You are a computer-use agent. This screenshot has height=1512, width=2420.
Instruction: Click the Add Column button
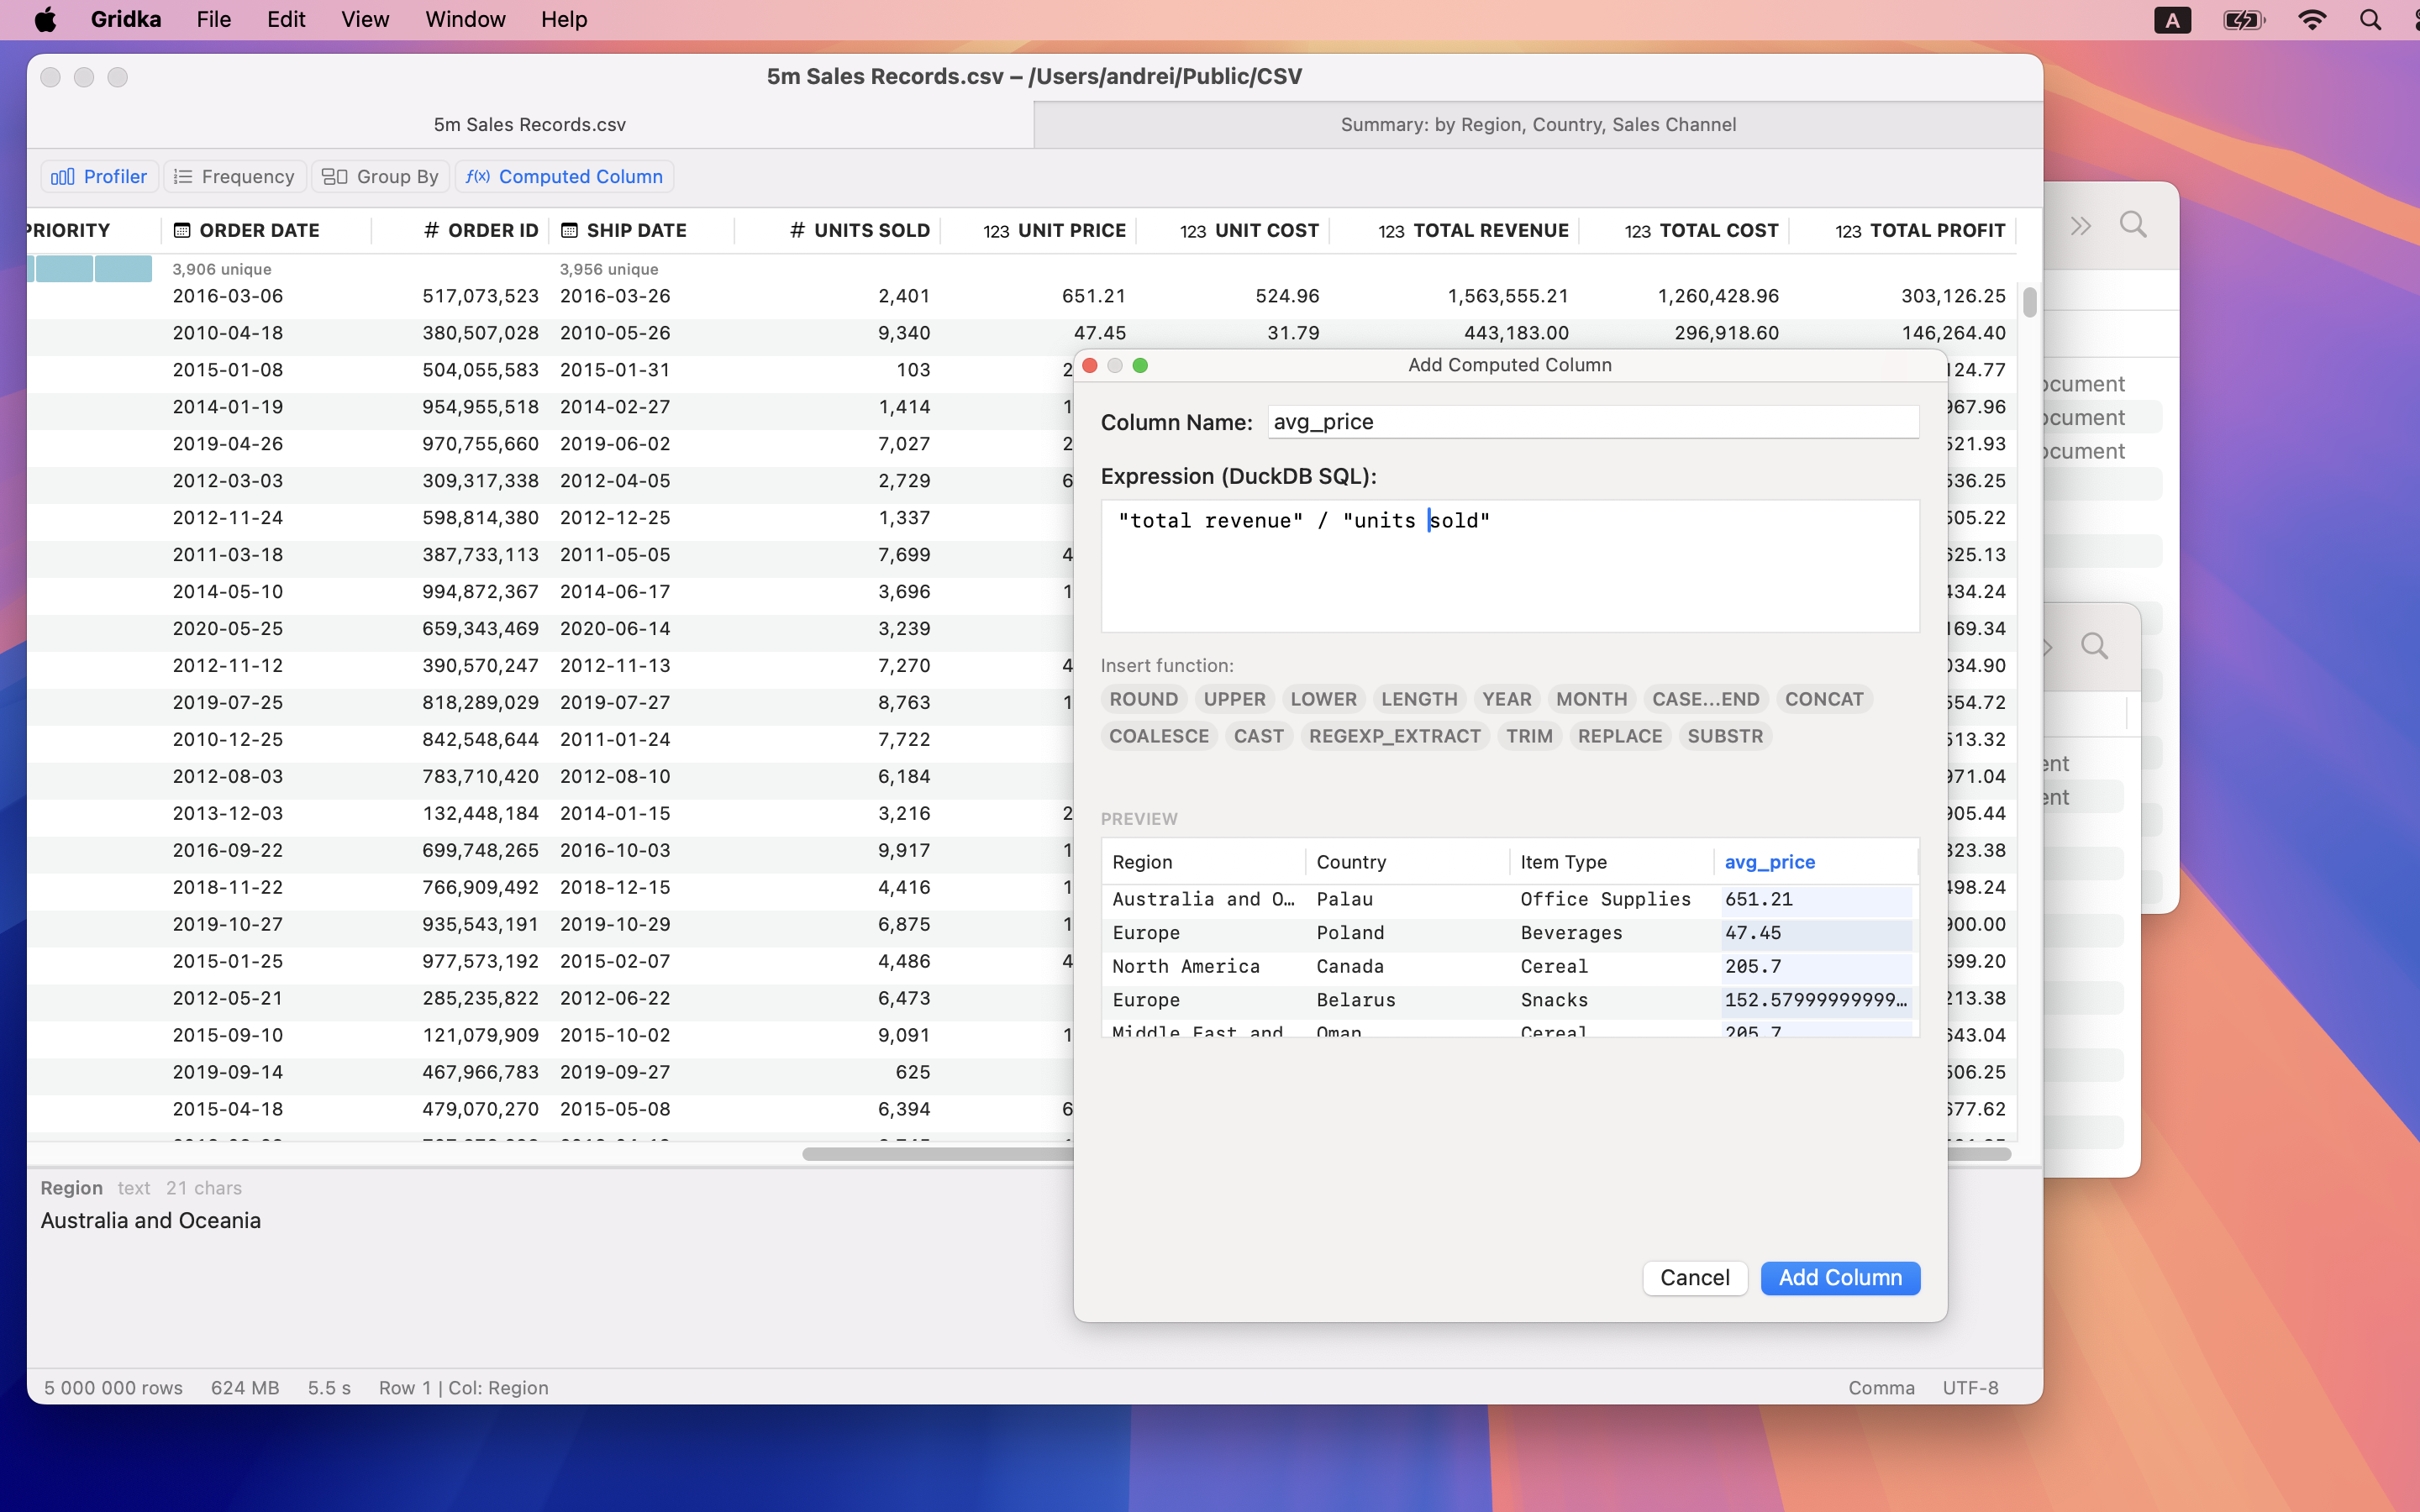pos(1839,1277)
